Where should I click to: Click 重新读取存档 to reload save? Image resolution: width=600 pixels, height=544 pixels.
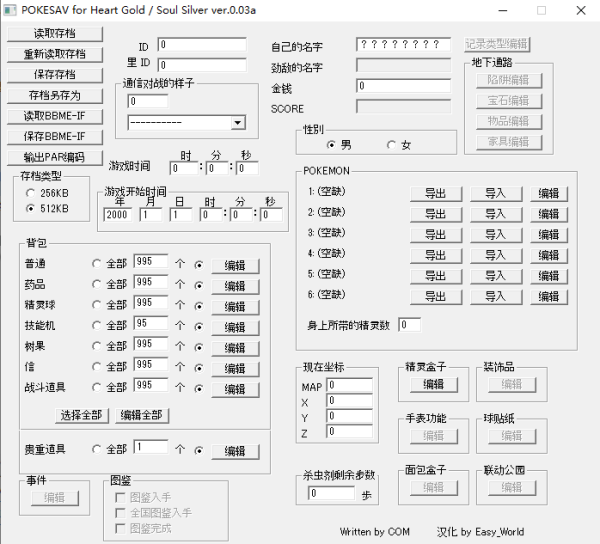click(55, 54)
